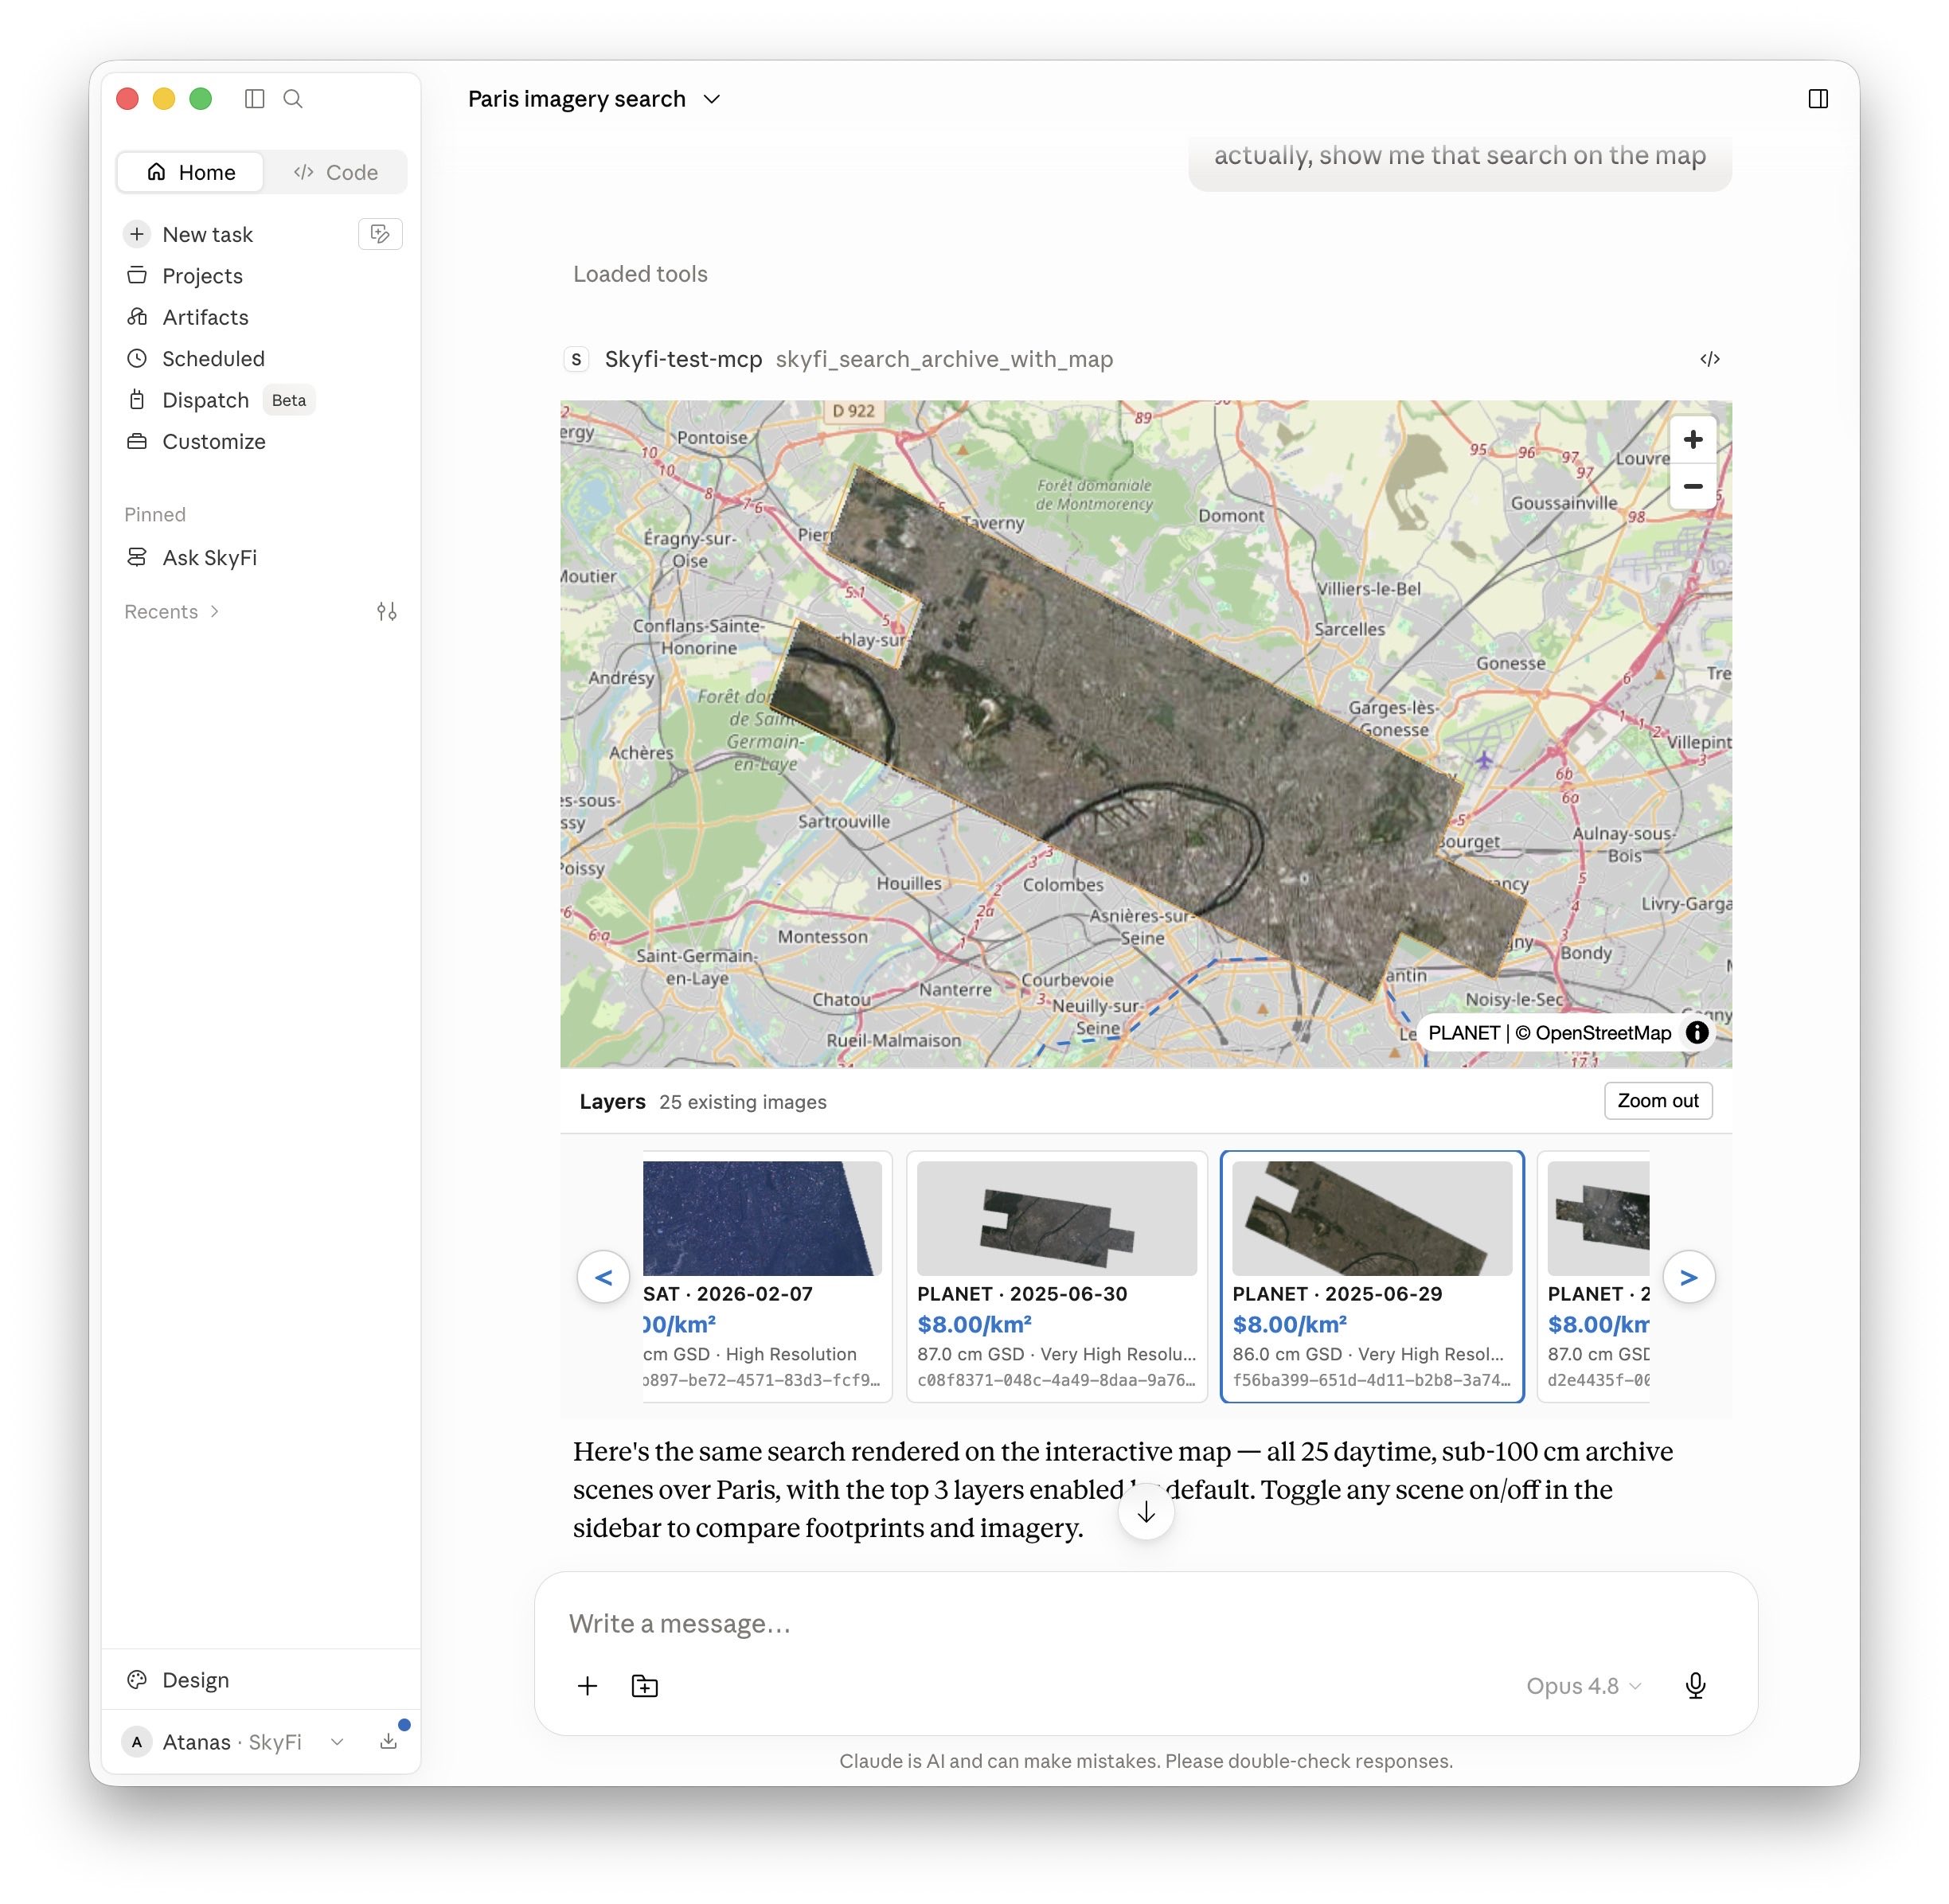
Task: Toggle the PLANET 2025-06-29 layer card
Action: (1371, 1276)
